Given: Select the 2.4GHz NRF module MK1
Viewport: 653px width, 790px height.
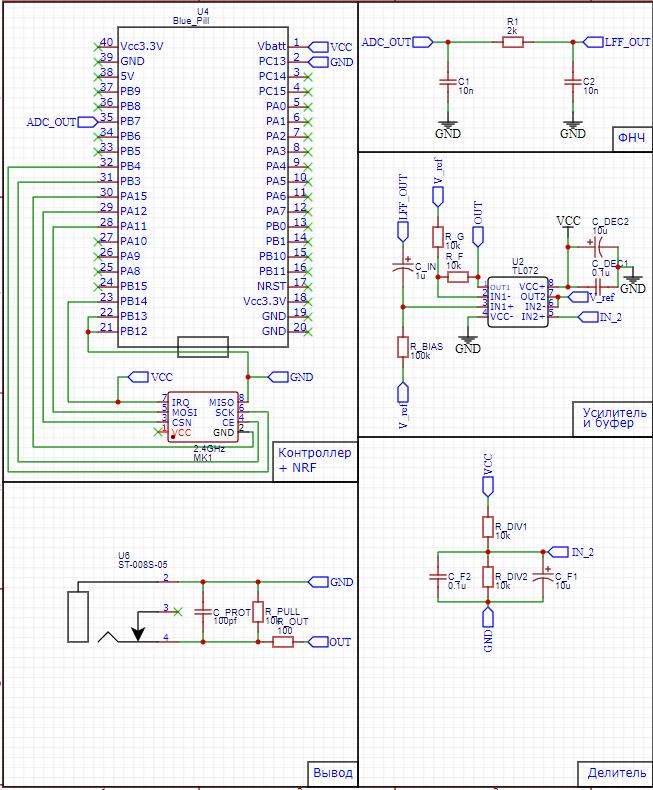Looking at the screenshot, I should [x=203, y=417].
